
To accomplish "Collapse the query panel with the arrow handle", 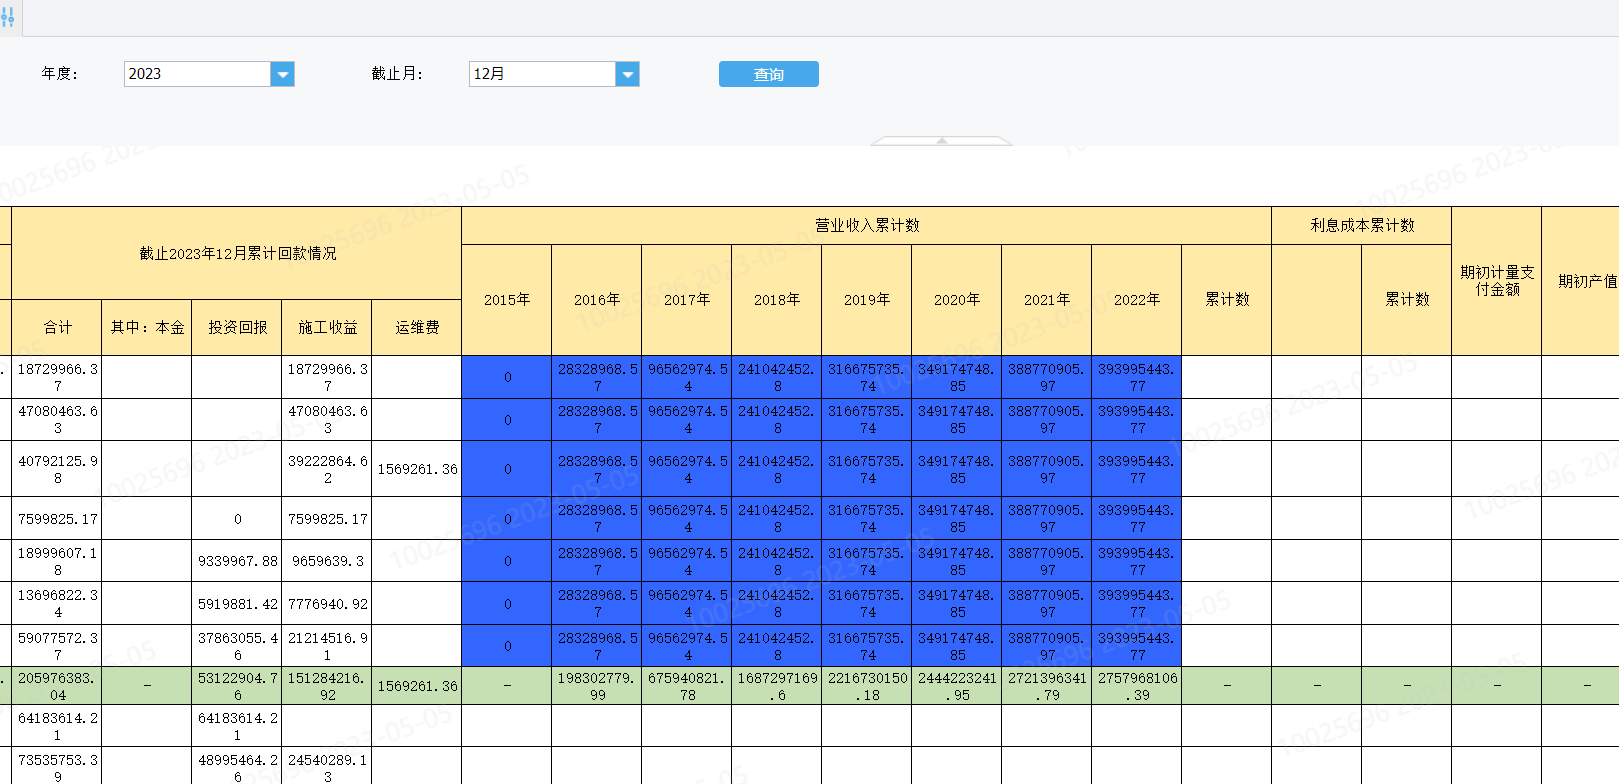I will pos(941,141).
